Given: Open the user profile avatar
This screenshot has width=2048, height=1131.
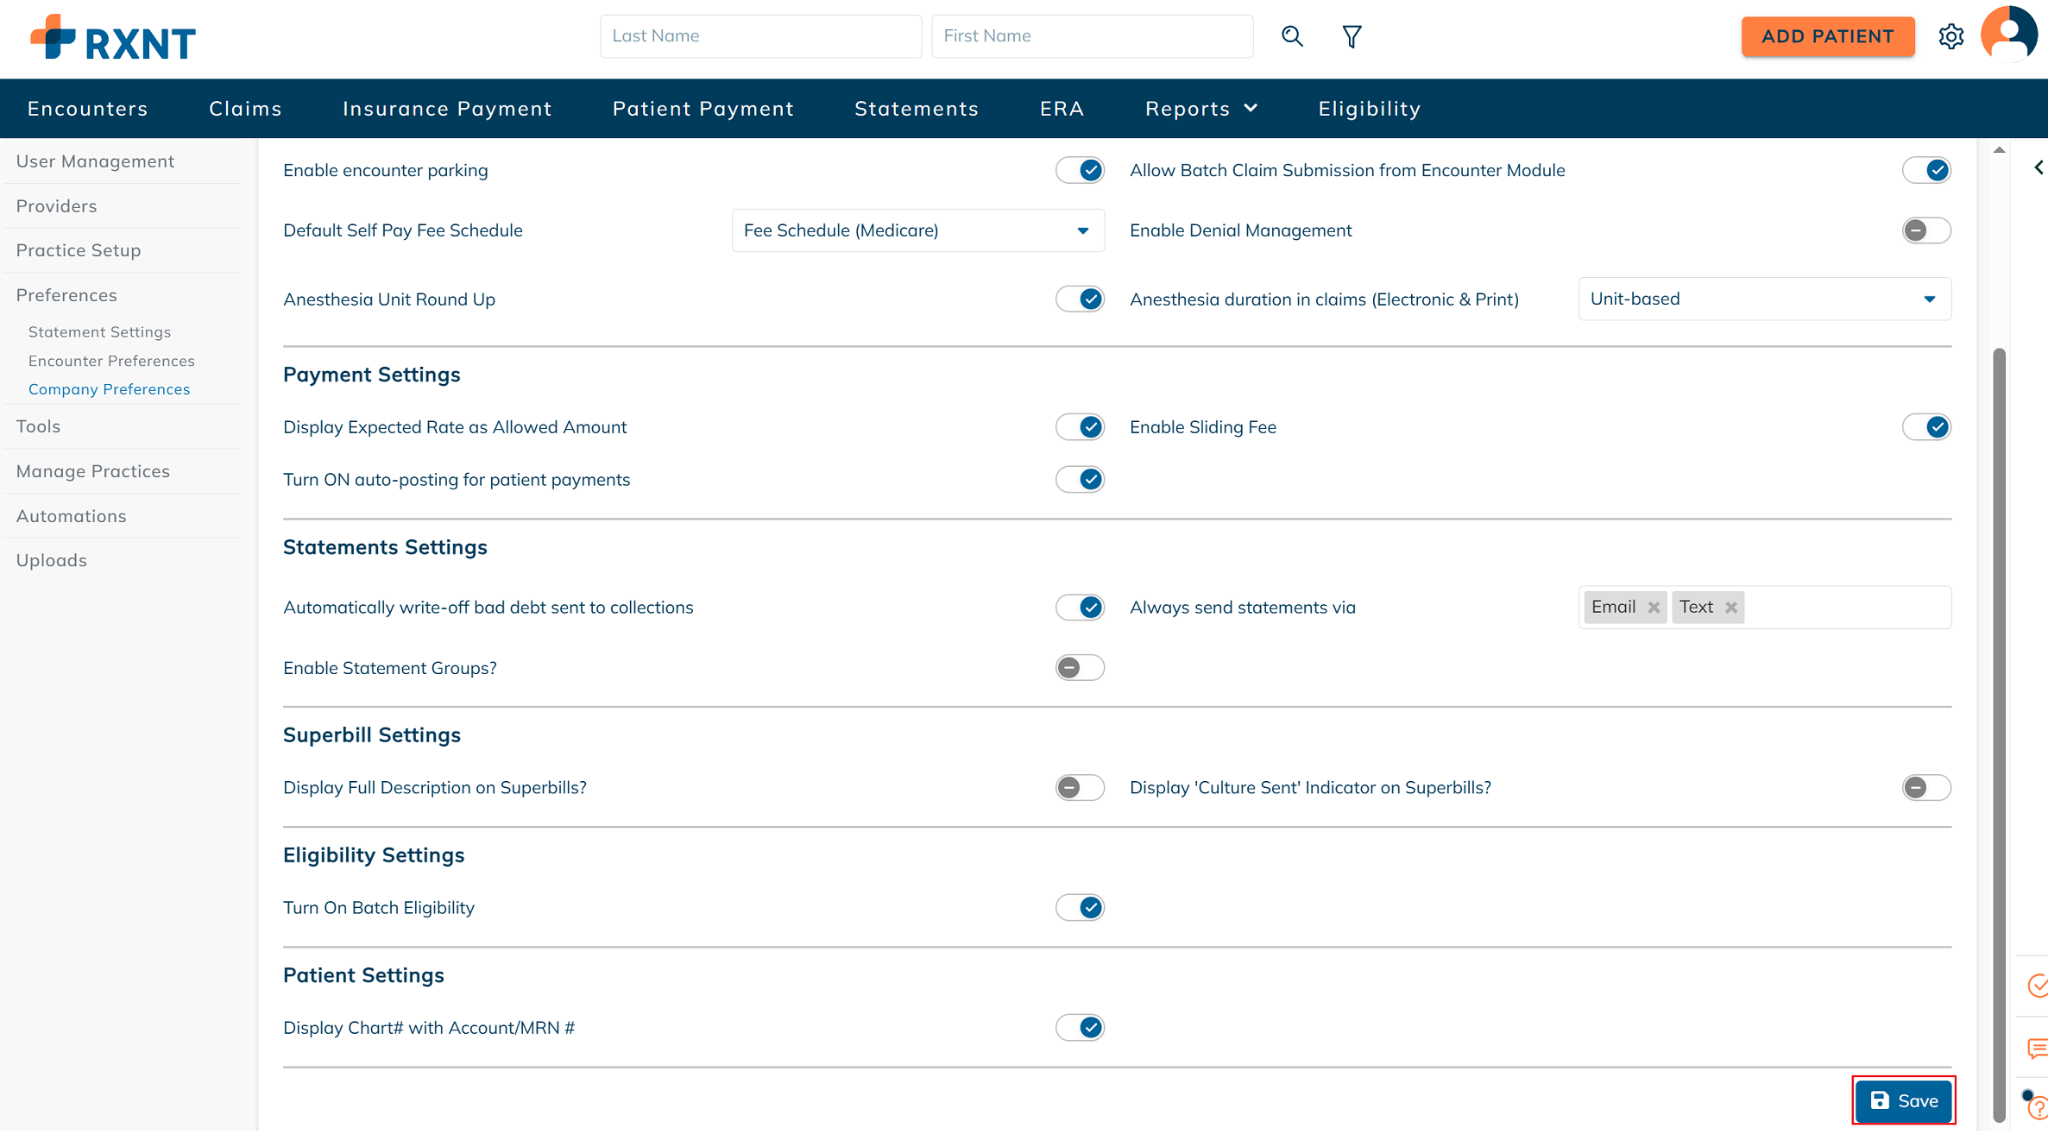Looking at the screenshot, I should tap(2008, 35).
